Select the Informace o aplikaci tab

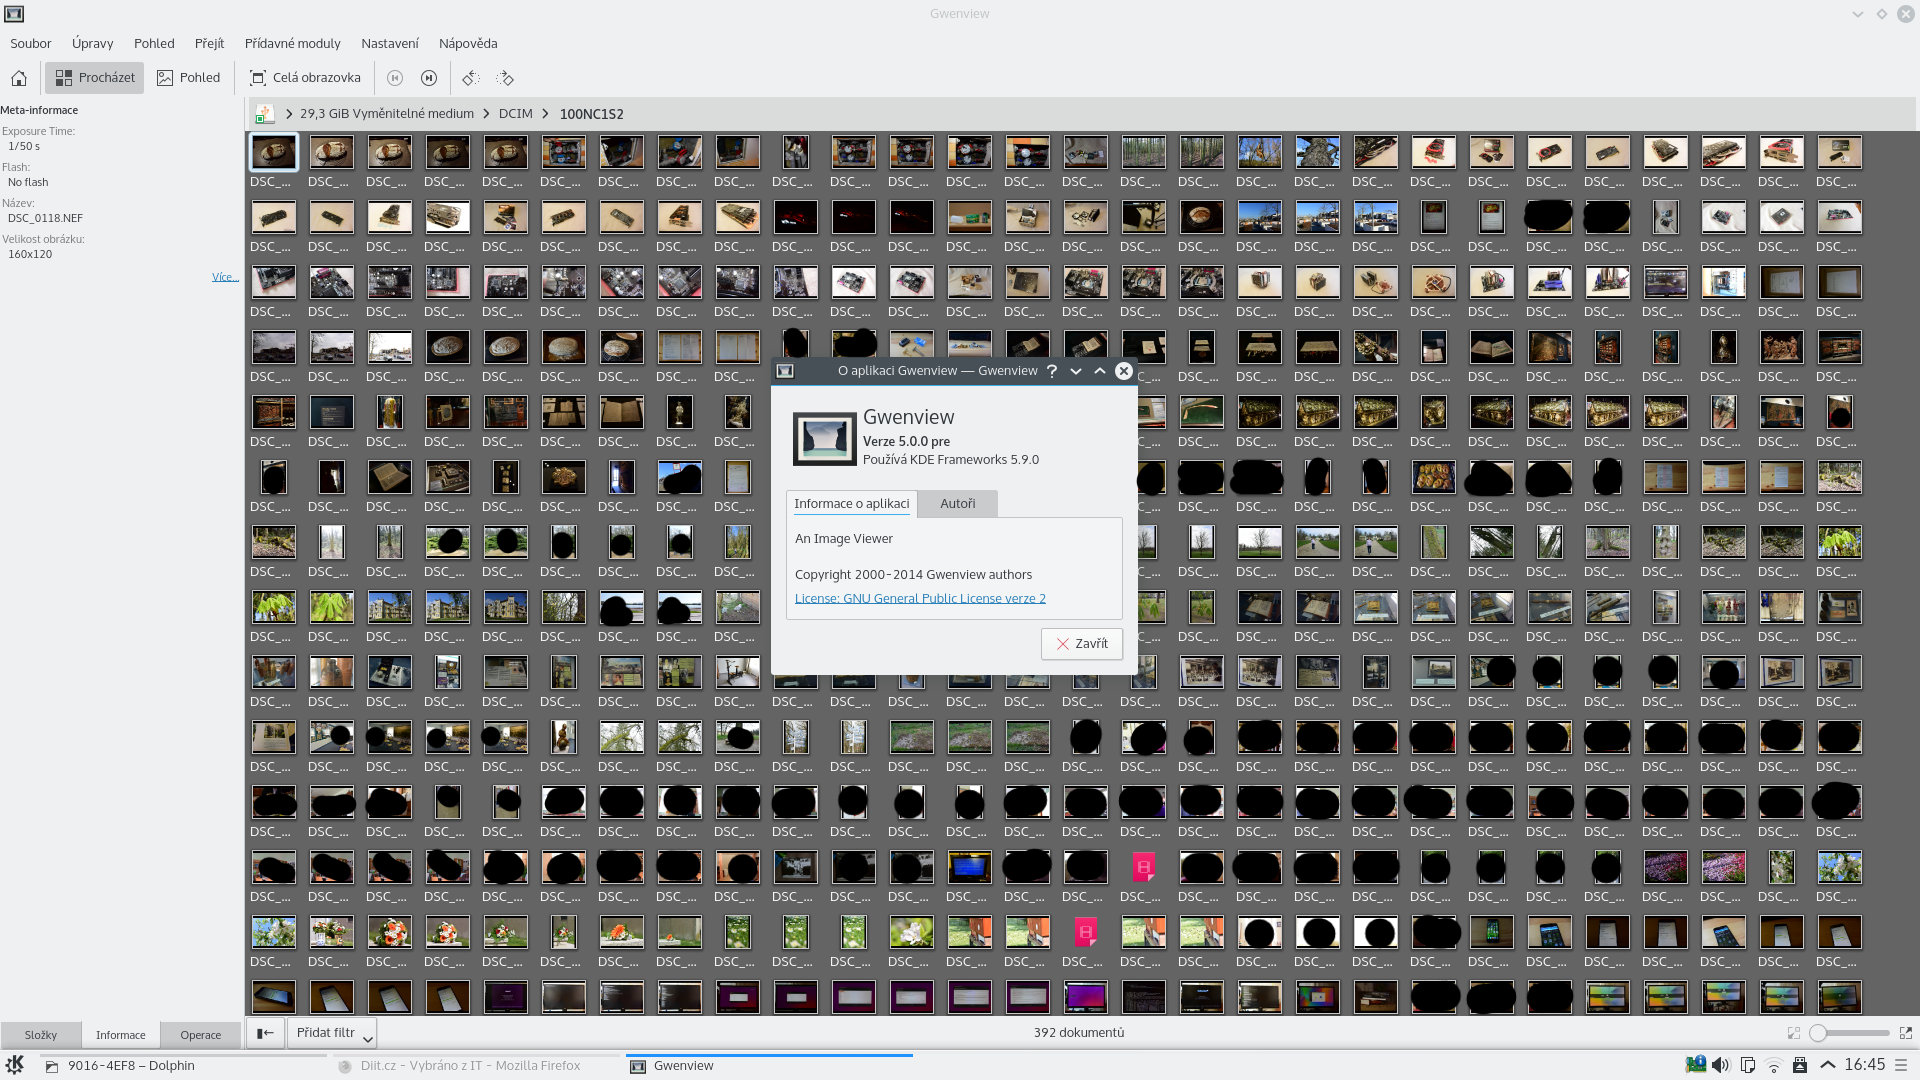point(851,504)
